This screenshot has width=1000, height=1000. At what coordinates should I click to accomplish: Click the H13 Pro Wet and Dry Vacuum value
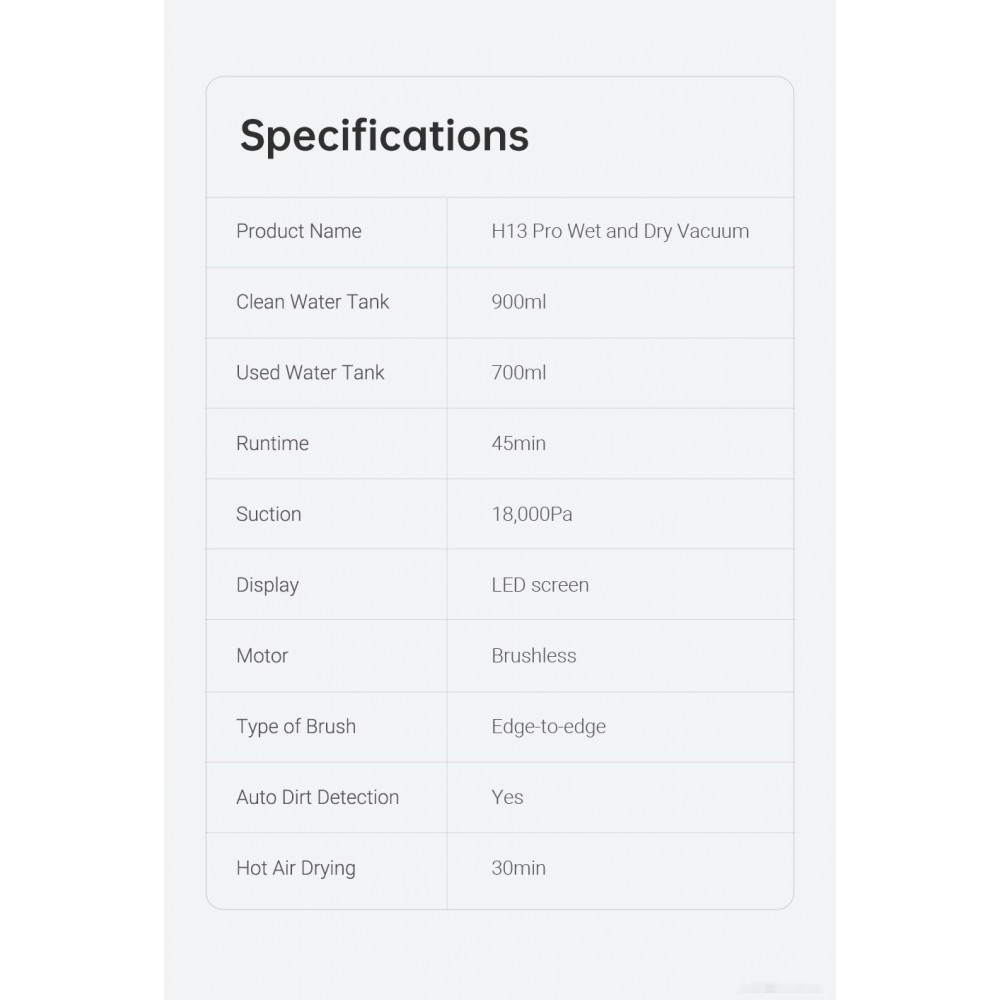(x=620, y=231)
